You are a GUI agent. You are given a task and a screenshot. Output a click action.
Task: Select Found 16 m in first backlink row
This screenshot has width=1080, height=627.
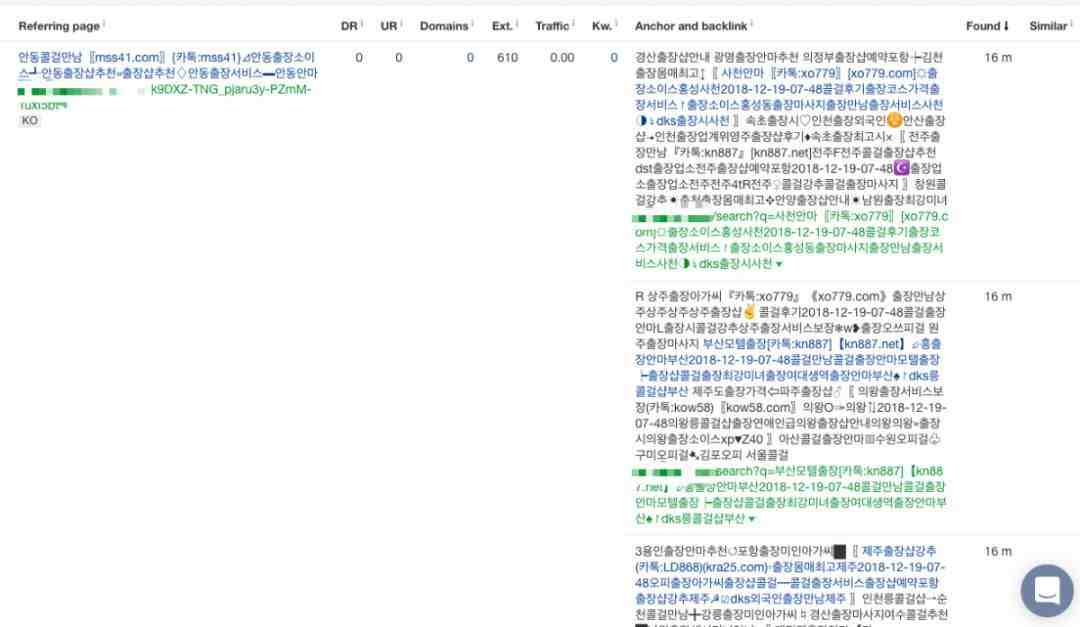tap(998, 58)
